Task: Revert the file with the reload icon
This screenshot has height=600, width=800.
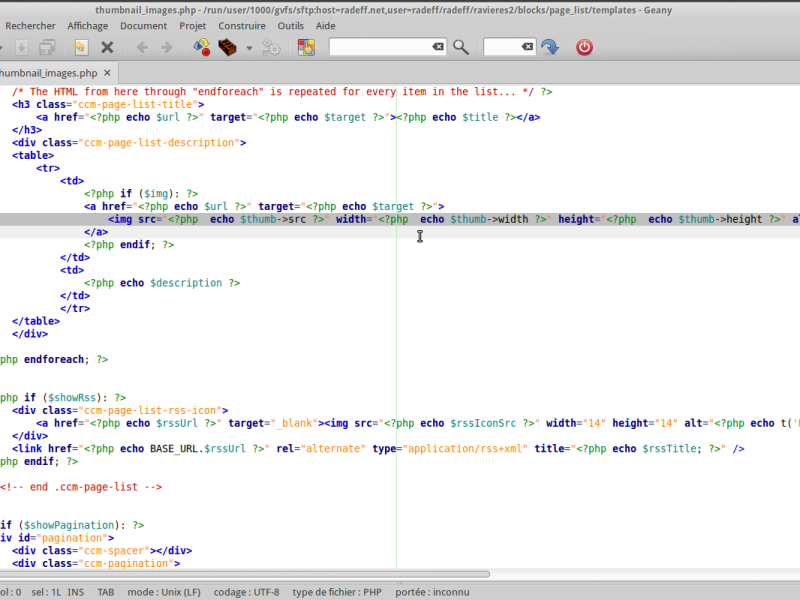Action: click(80, 47)
